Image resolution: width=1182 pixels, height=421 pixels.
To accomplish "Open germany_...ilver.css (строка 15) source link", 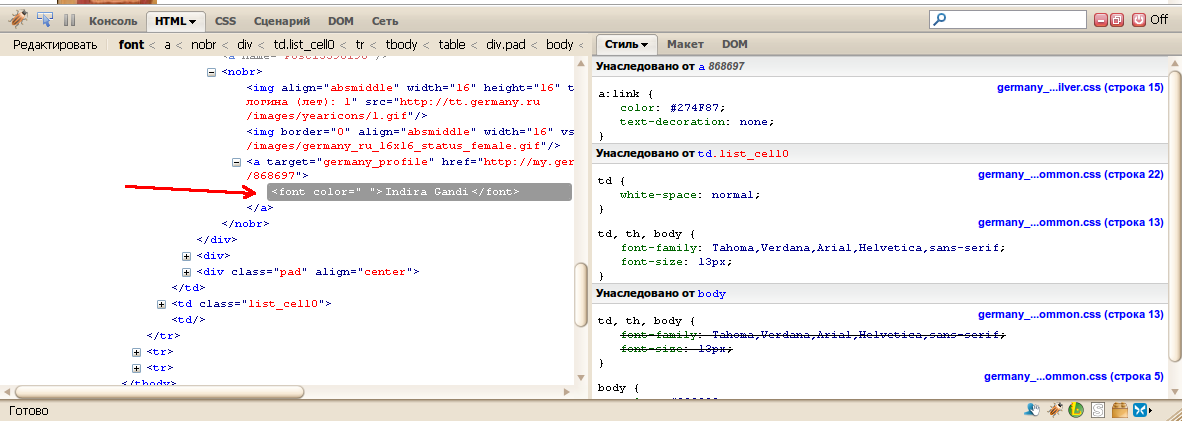I will 1080,88.
